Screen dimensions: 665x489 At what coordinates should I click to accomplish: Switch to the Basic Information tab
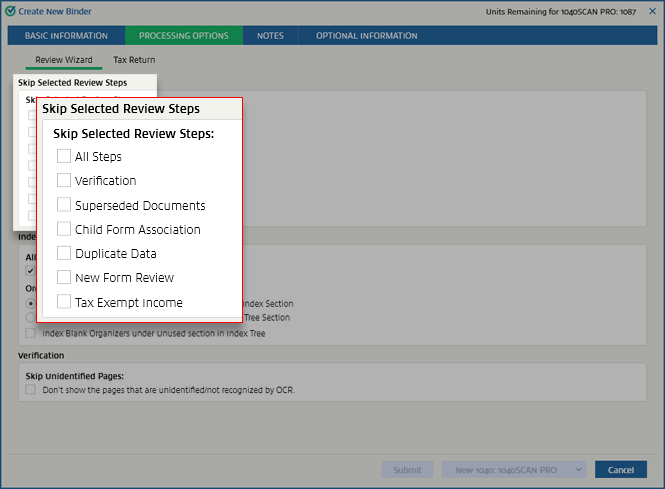coord(66,36)
